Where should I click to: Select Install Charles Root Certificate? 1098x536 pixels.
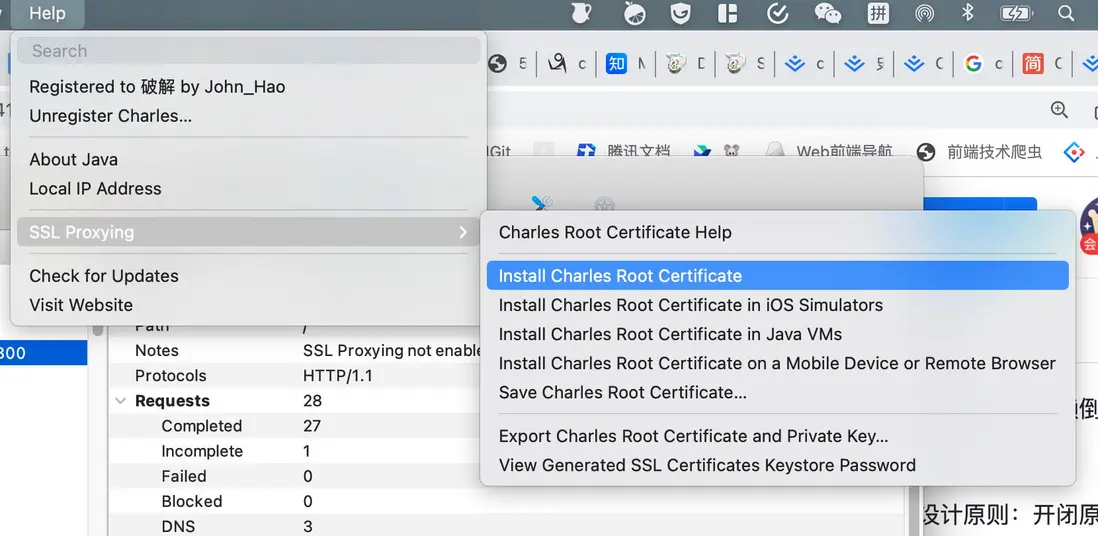[x=620, y=276]
